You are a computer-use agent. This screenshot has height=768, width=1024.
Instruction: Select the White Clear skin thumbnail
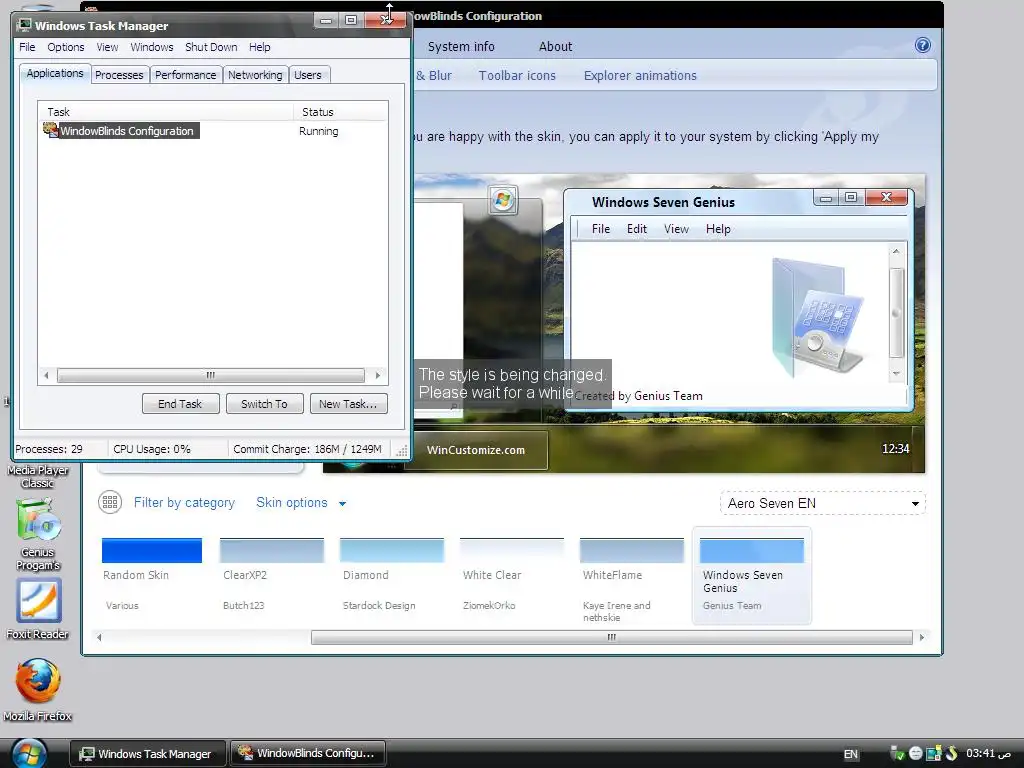(512, 550)
